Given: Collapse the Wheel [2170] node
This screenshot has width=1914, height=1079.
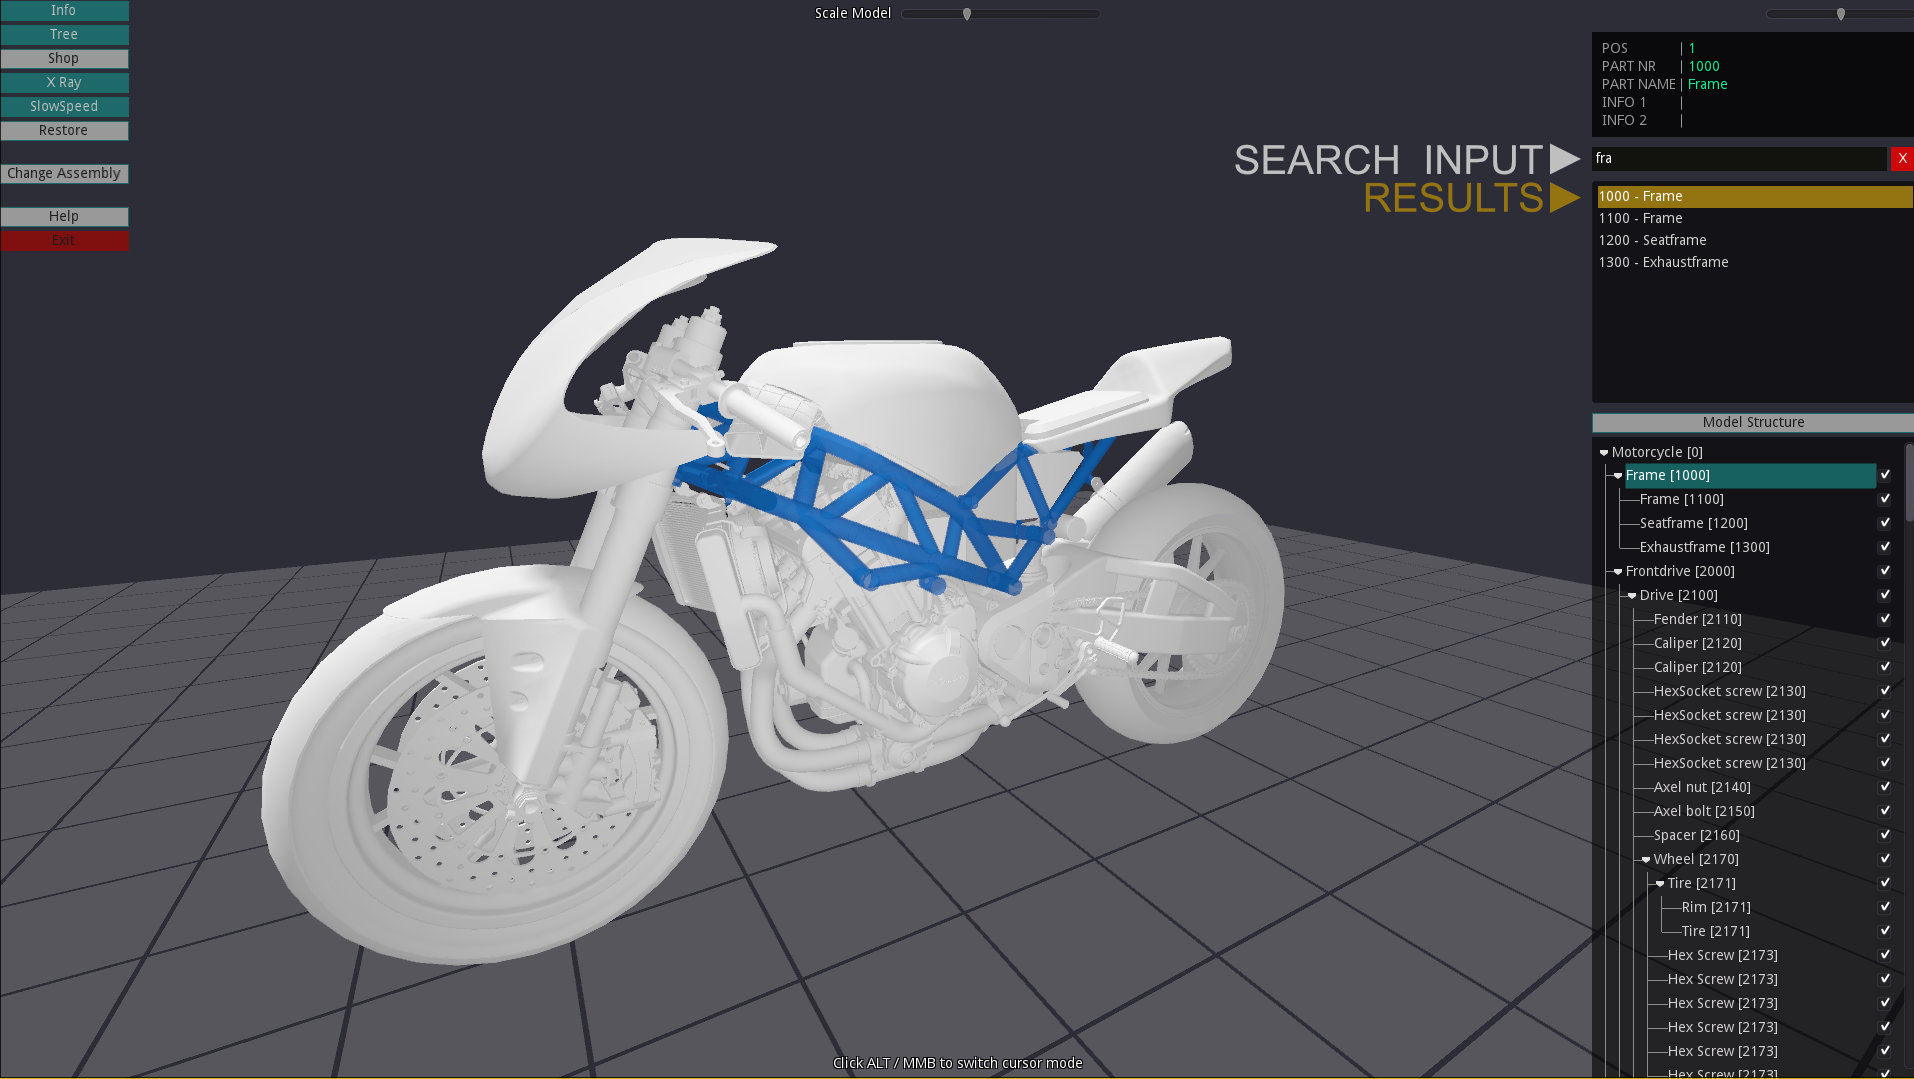Looking at the screenshot, I should coord(1646,860).
